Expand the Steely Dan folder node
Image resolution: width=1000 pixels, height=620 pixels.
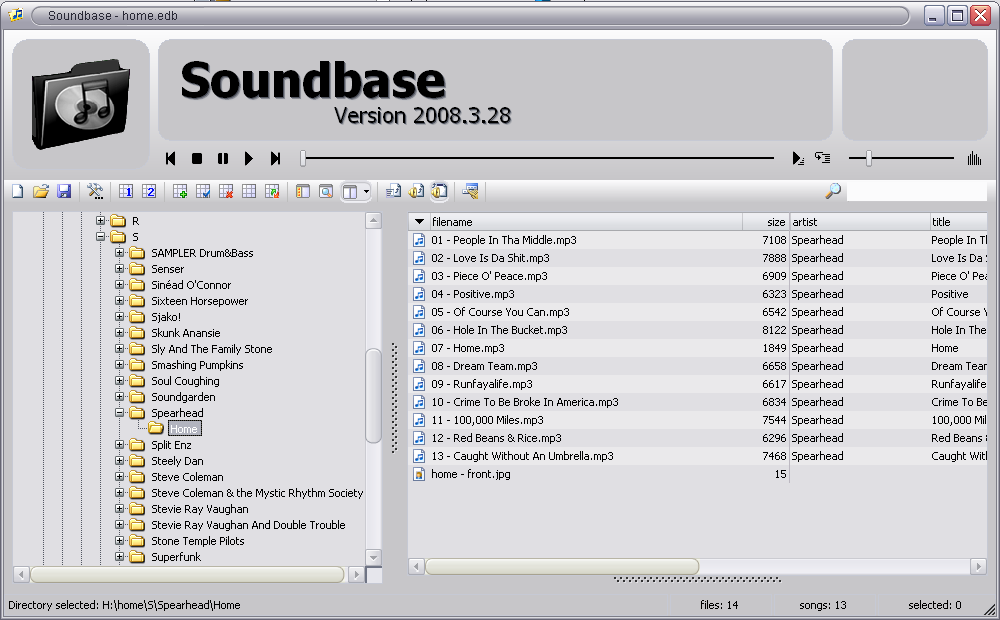[x=119, y=461]
